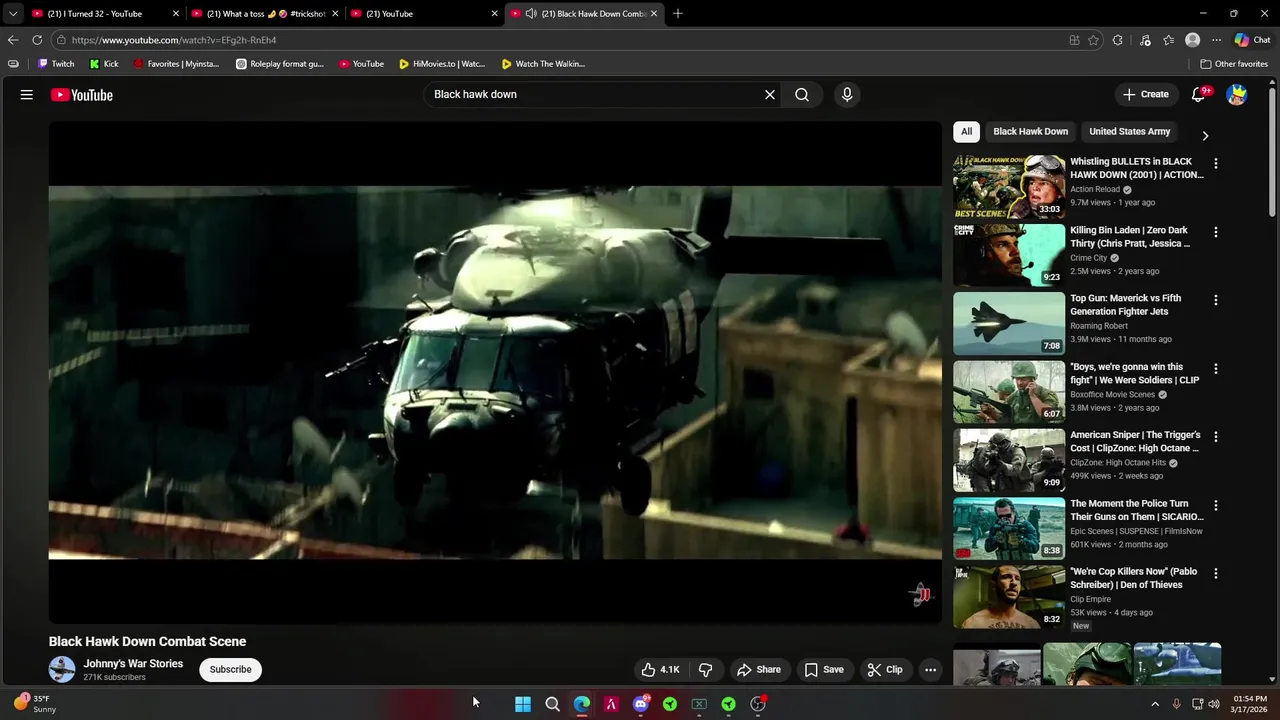Screen dimensions: 1280x720
Task: Show hidden system tray icons
Action: tap(1155, 704)
